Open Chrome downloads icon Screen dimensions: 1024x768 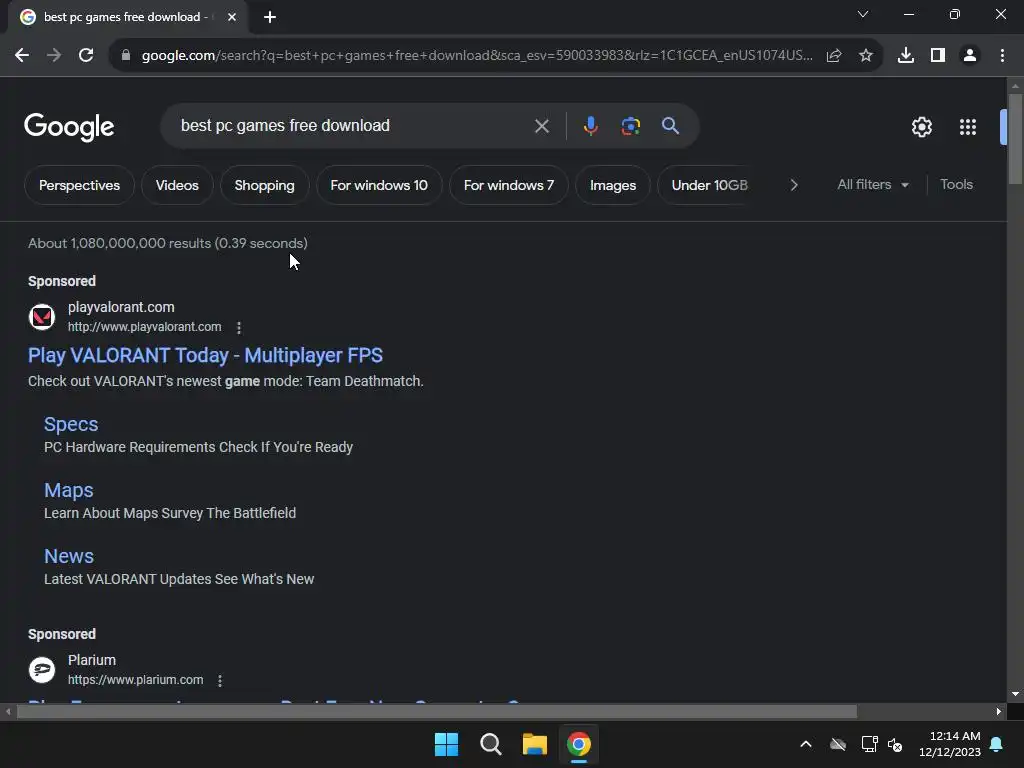905,56
